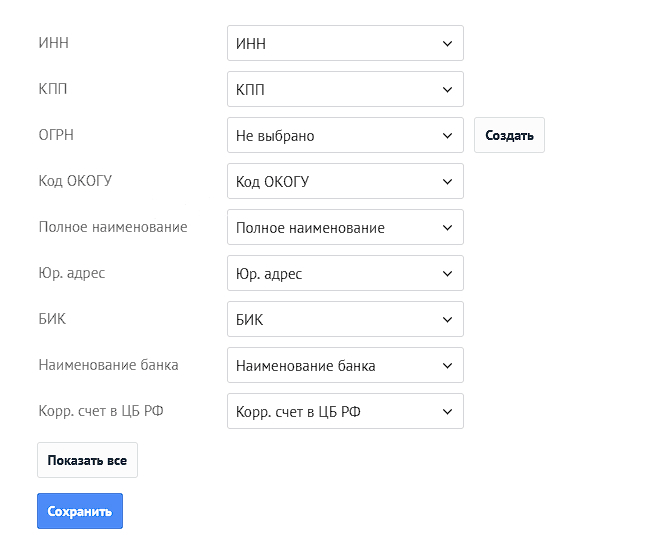Screen dimensions: 648x535
Task: Click the ИНН field label
Action: tap(54, 43)
